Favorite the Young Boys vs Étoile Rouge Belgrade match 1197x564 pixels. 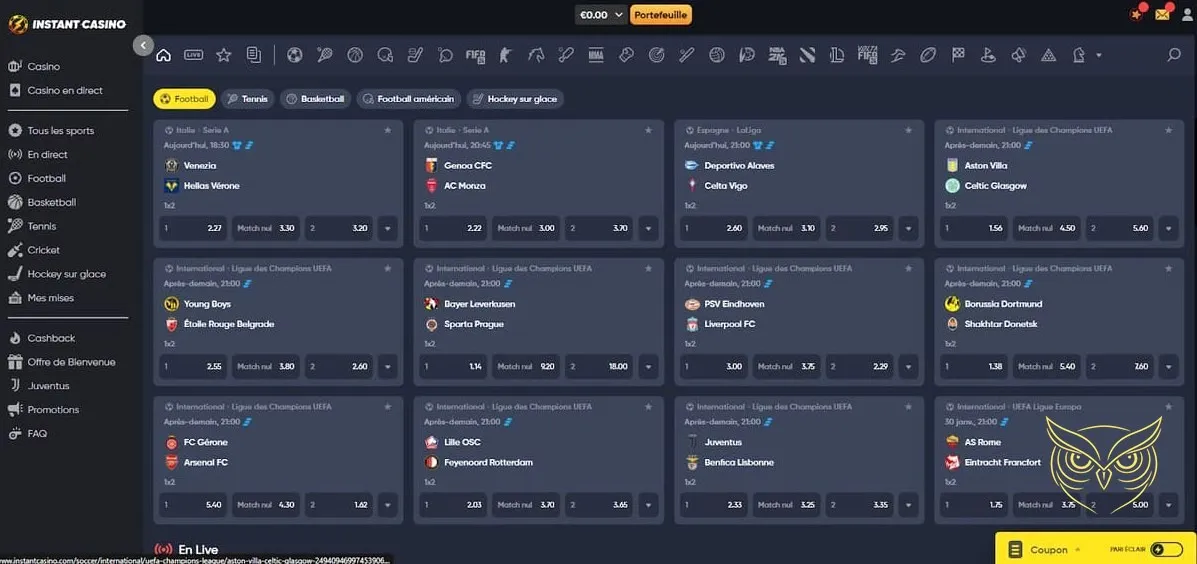pos(388,269)
